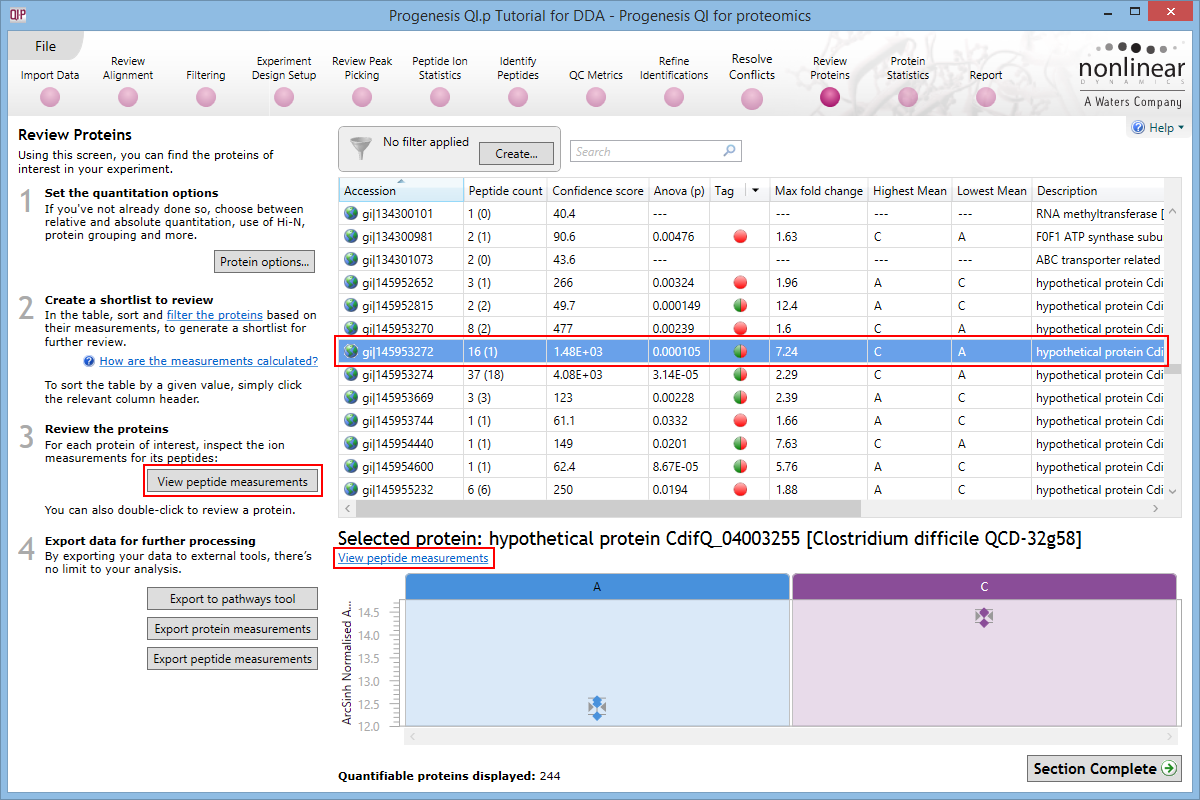The width and height of the screenshot is (1200, 800).
Task: Go to the QC Metrics step
Action: click(x=596, y=89)
